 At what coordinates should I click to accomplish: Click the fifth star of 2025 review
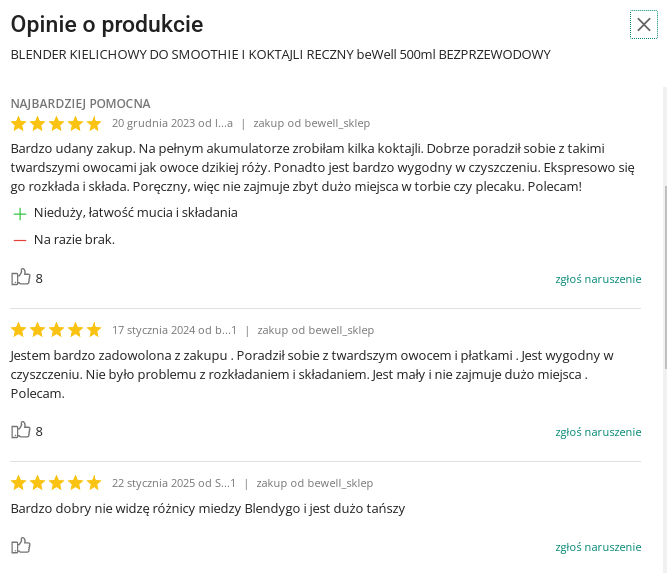(94, 483)
